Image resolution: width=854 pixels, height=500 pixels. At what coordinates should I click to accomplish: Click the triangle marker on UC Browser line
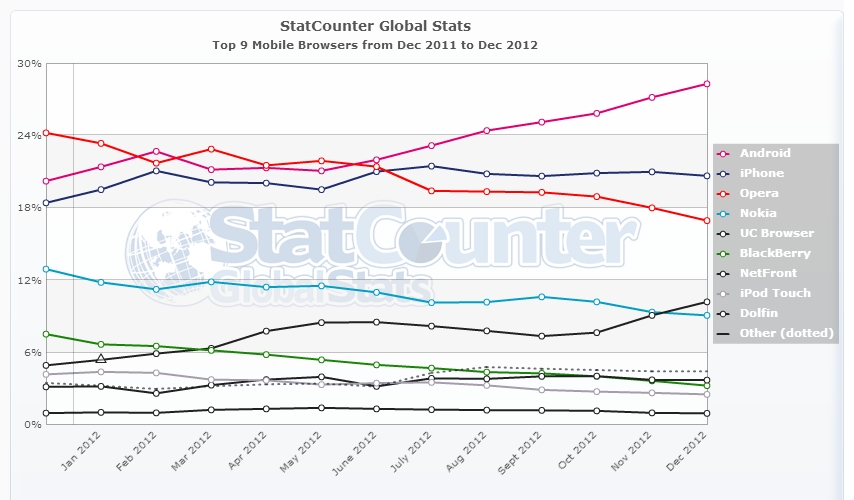point(101,359)
